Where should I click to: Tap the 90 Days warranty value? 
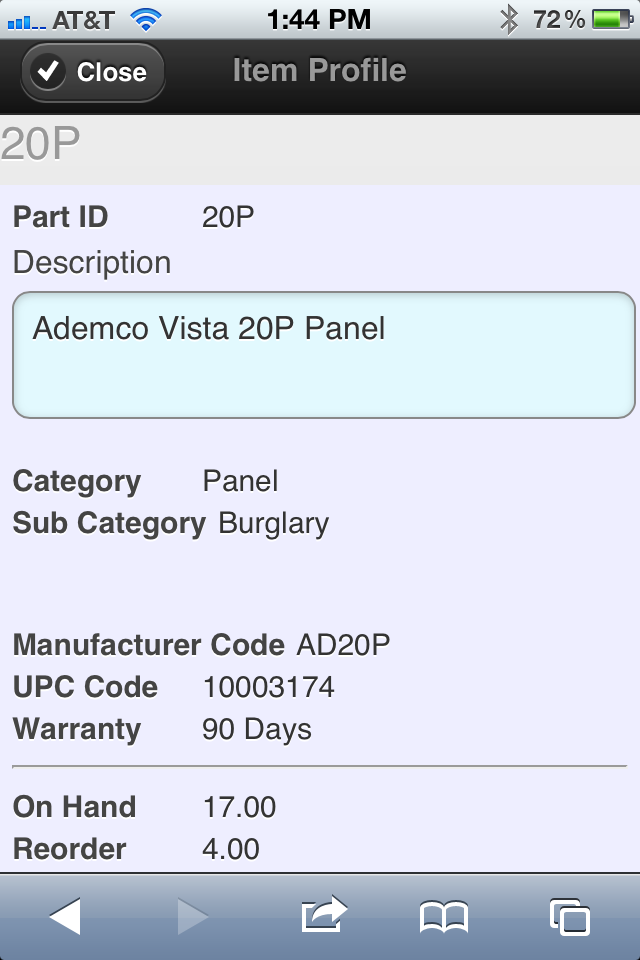tap(257, 730)
